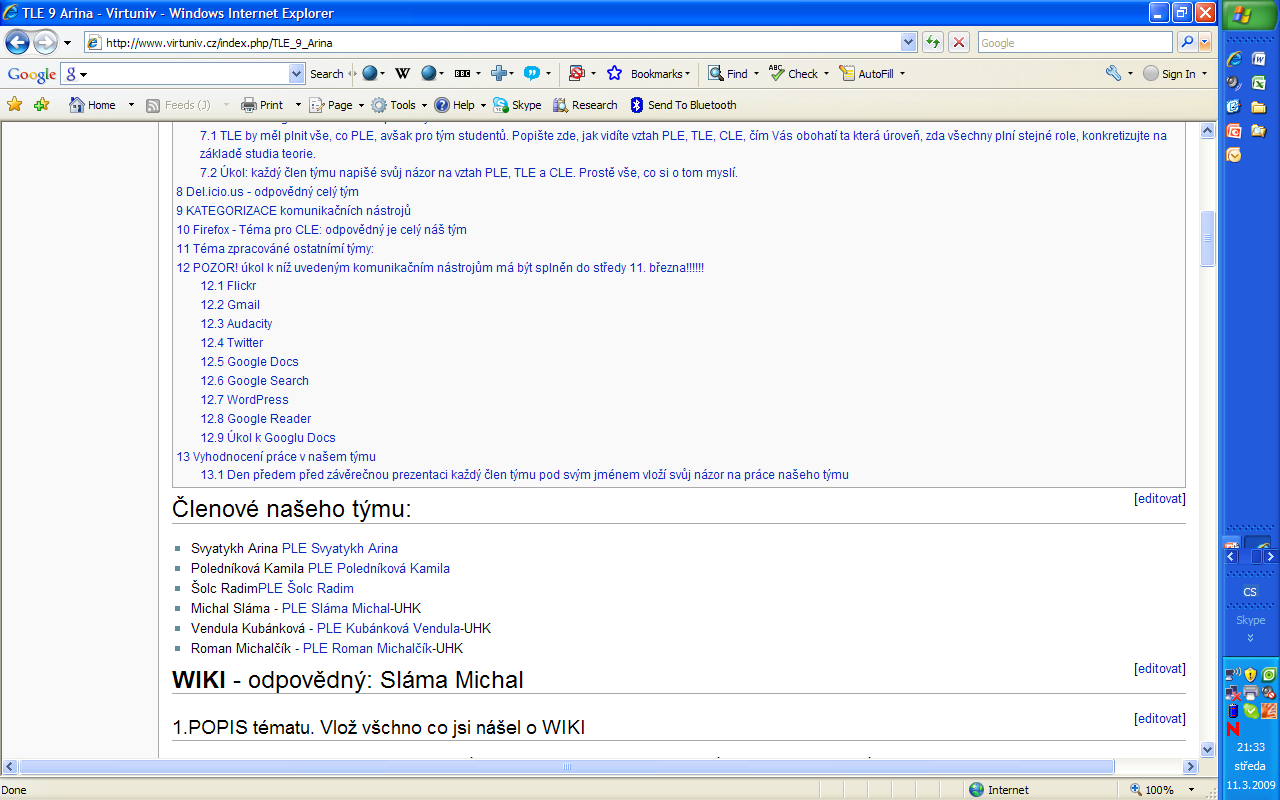
Task: Open the PLE Šolc Radim link
Action: (306, 588)
